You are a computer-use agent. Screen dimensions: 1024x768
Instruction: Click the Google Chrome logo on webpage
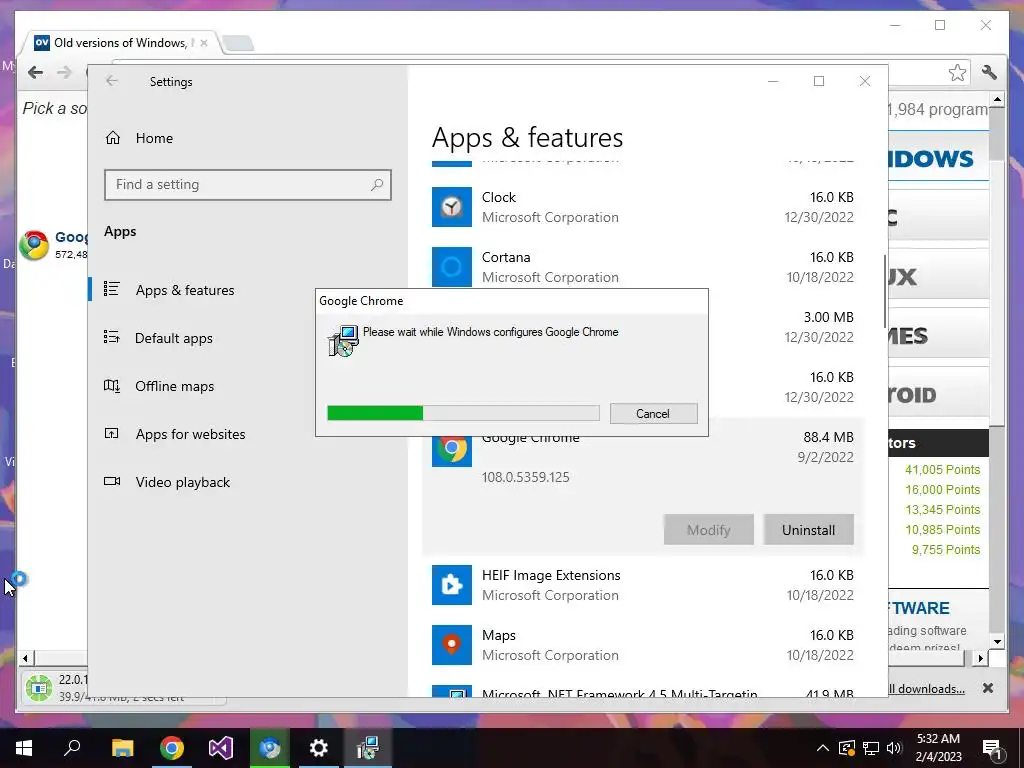coord(34,246)
